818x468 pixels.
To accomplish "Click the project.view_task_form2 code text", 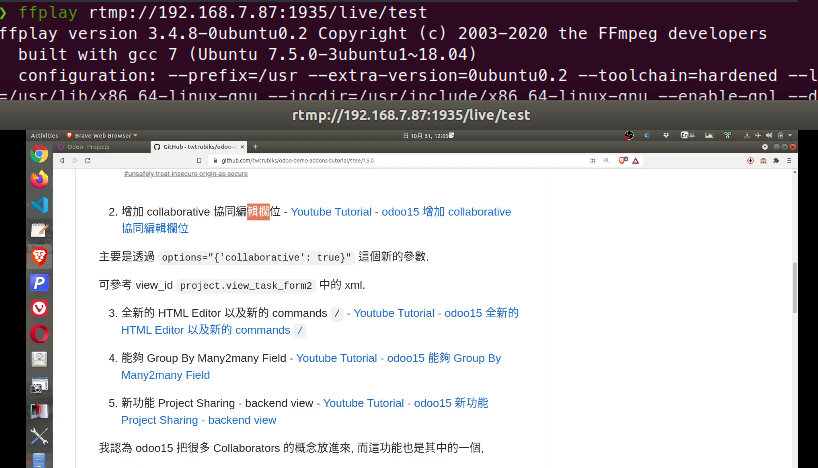I will [246, 285].
